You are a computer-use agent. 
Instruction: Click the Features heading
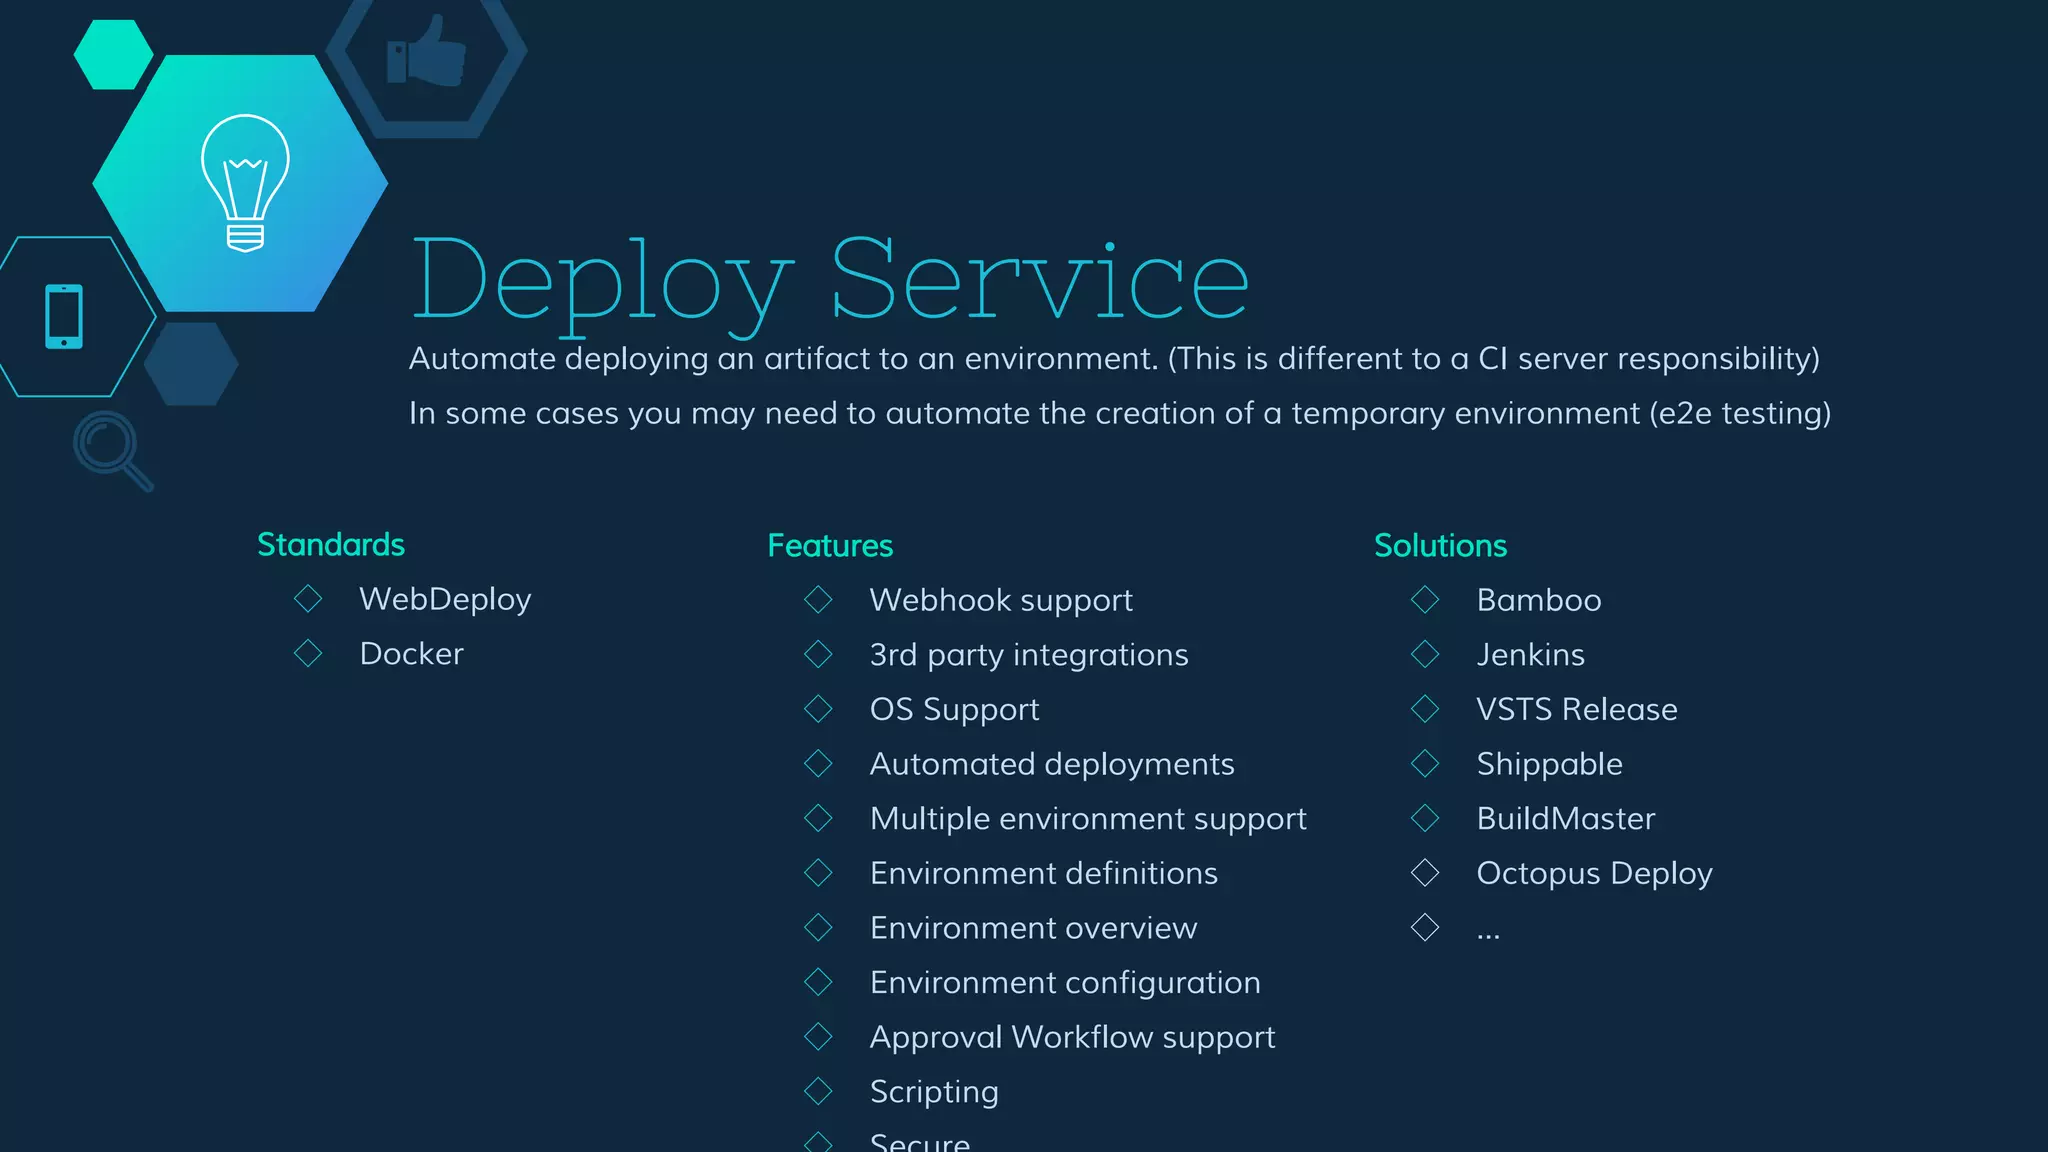pos(830,546)
